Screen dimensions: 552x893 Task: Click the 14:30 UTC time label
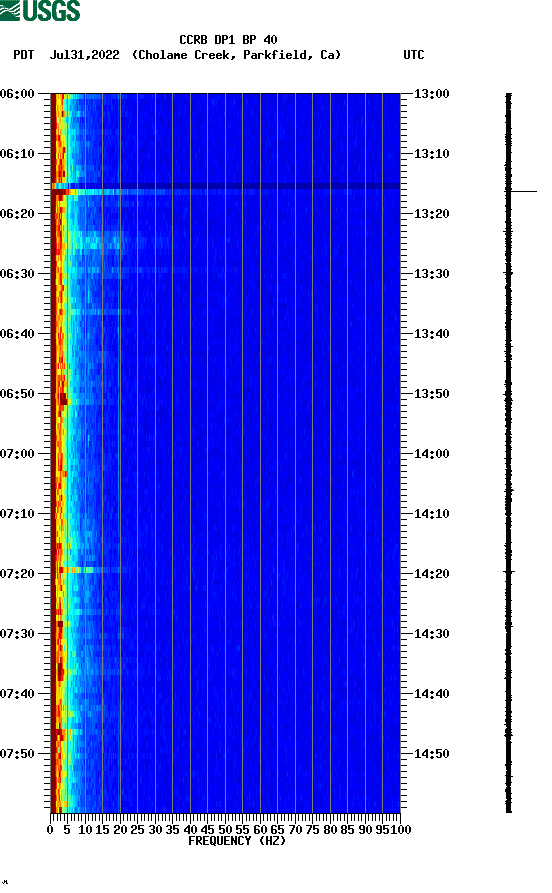coord(432,634)
